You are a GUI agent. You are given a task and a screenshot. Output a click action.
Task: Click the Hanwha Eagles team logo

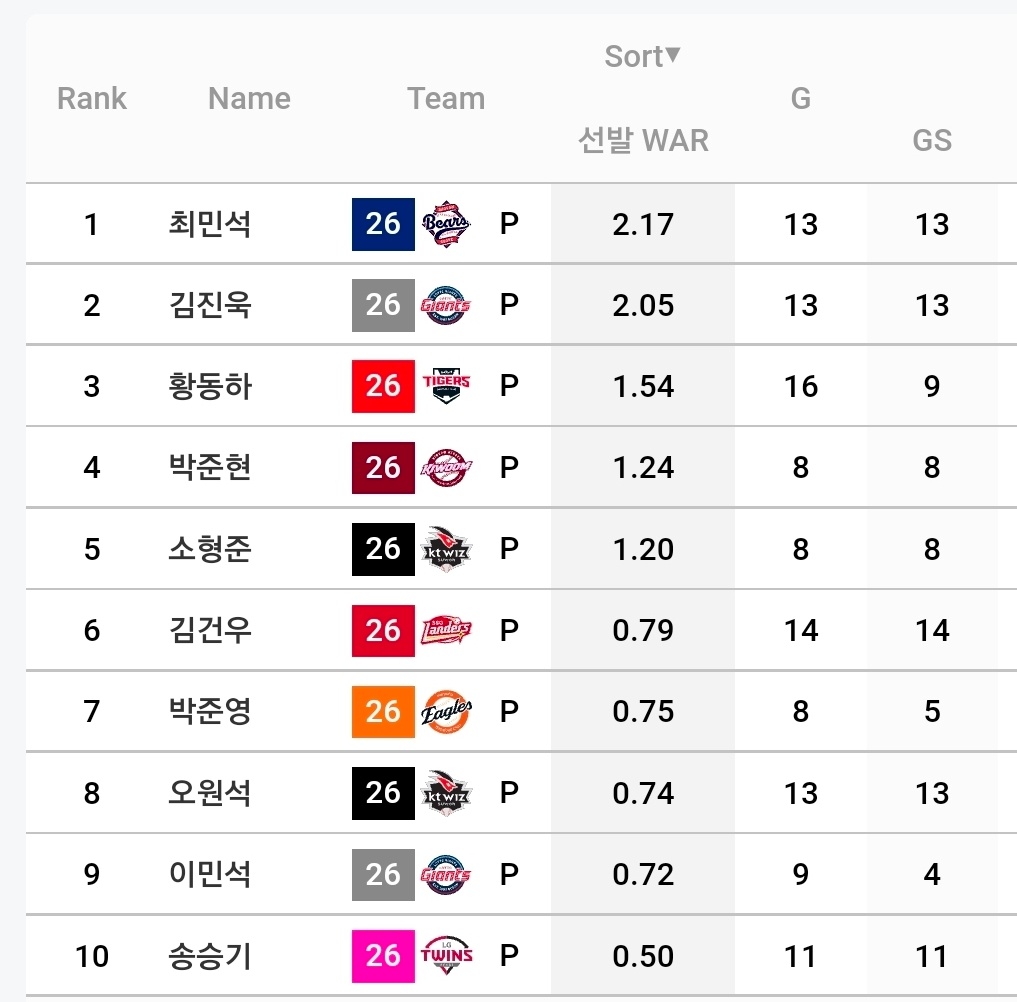(446, 711)
